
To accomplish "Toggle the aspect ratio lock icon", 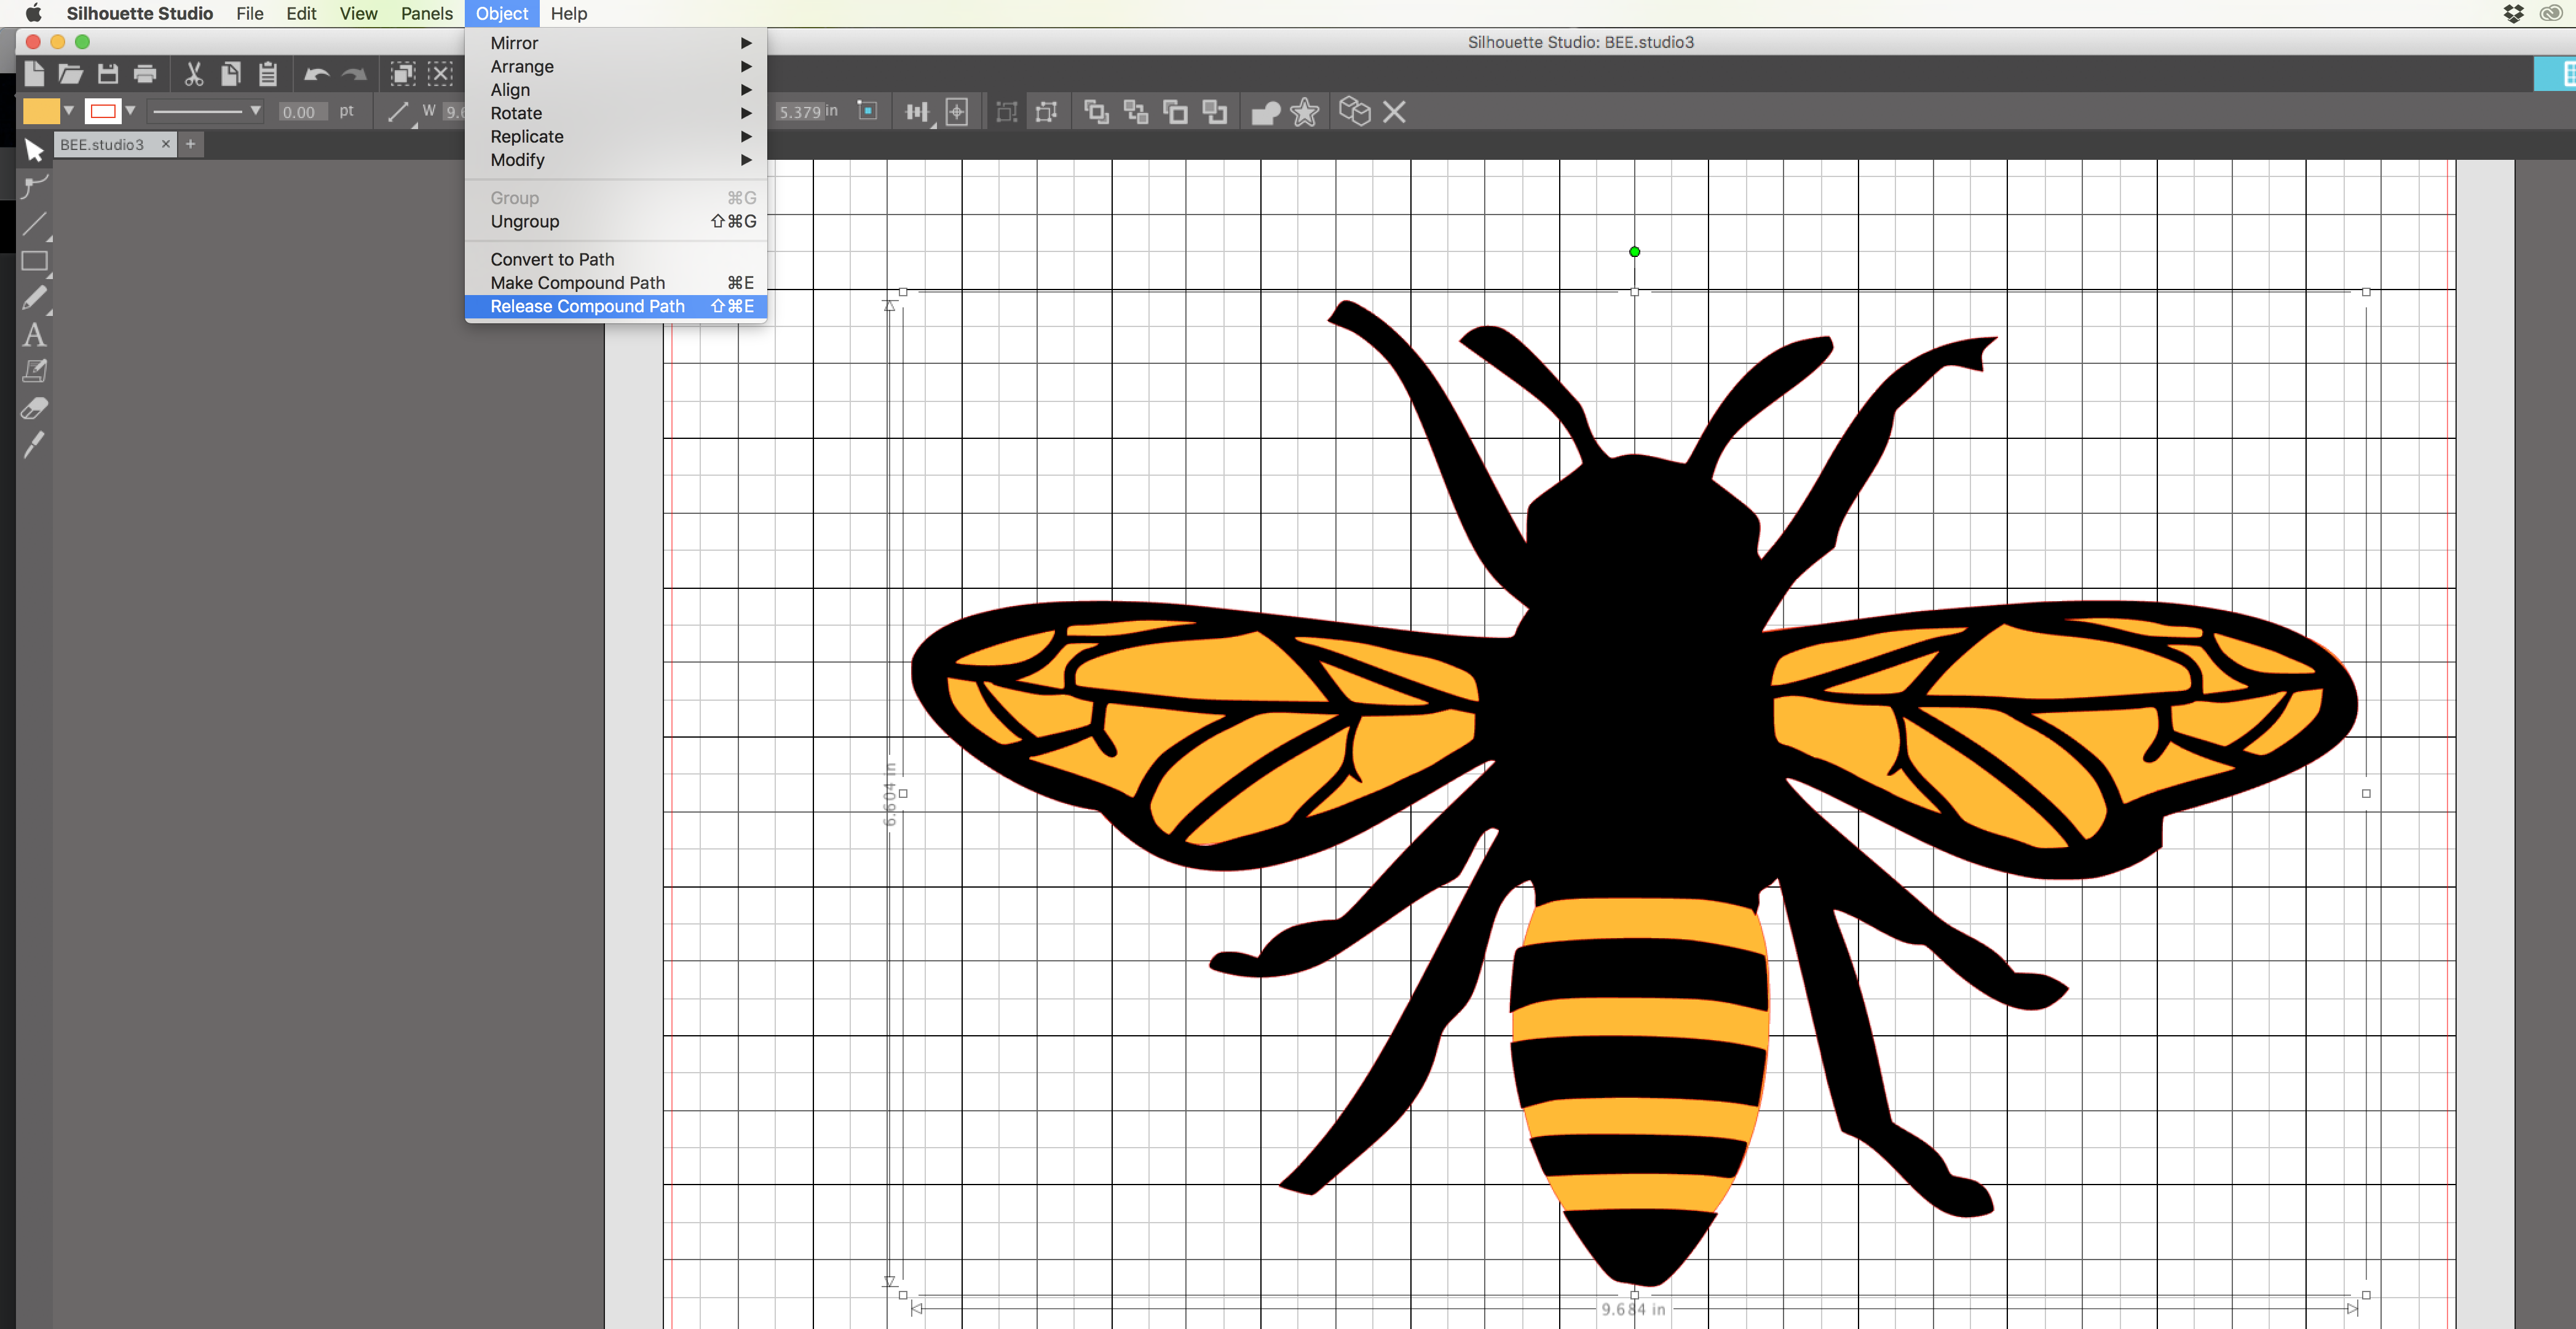I will [867, 111].
